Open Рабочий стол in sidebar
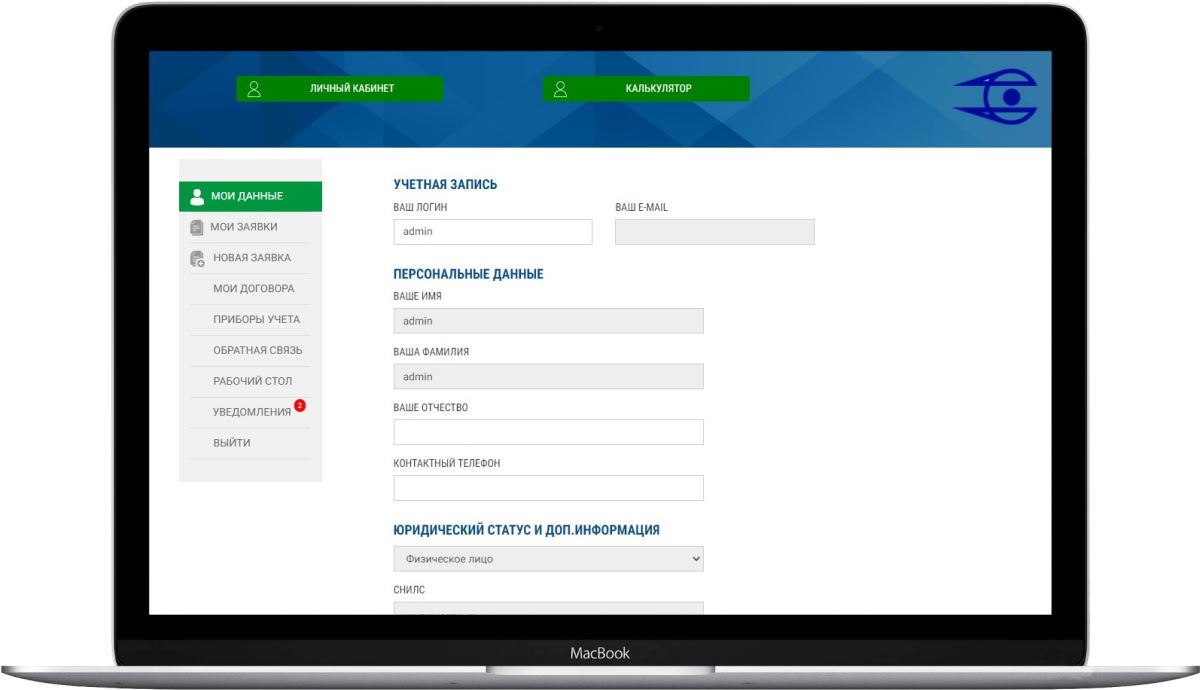 point(250,382)
